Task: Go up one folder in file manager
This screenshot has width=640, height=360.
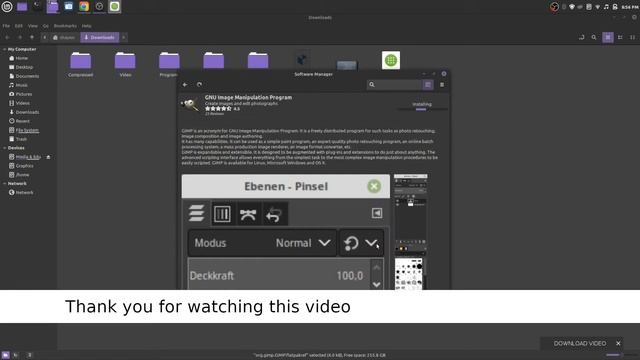Action: [x=32, y=37]
